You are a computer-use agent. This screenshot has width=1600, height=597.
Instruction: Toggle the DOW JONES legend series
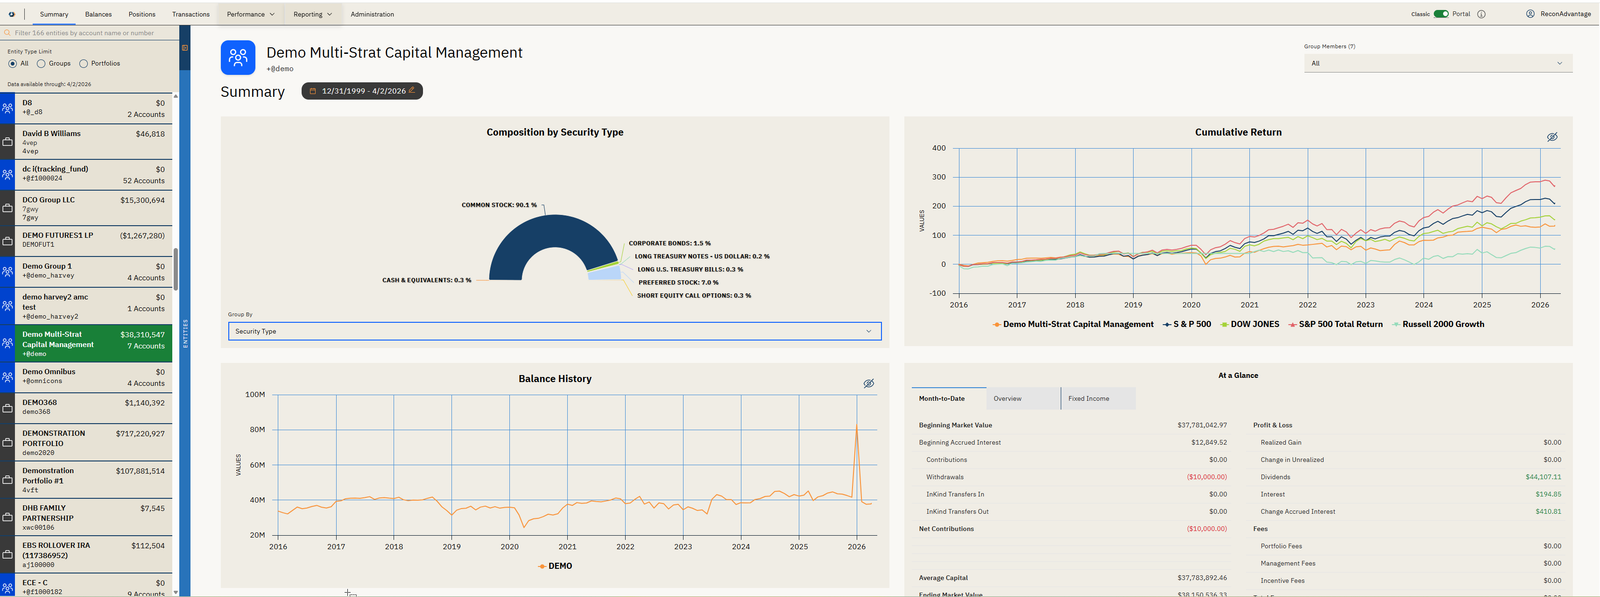pyautogui.click(x=1249, y=324)
